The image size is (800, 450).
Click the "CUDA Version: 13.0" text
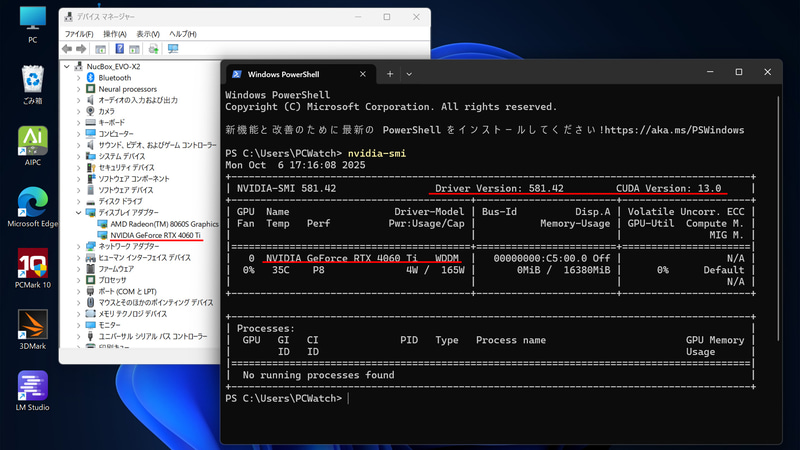[668, 188]
